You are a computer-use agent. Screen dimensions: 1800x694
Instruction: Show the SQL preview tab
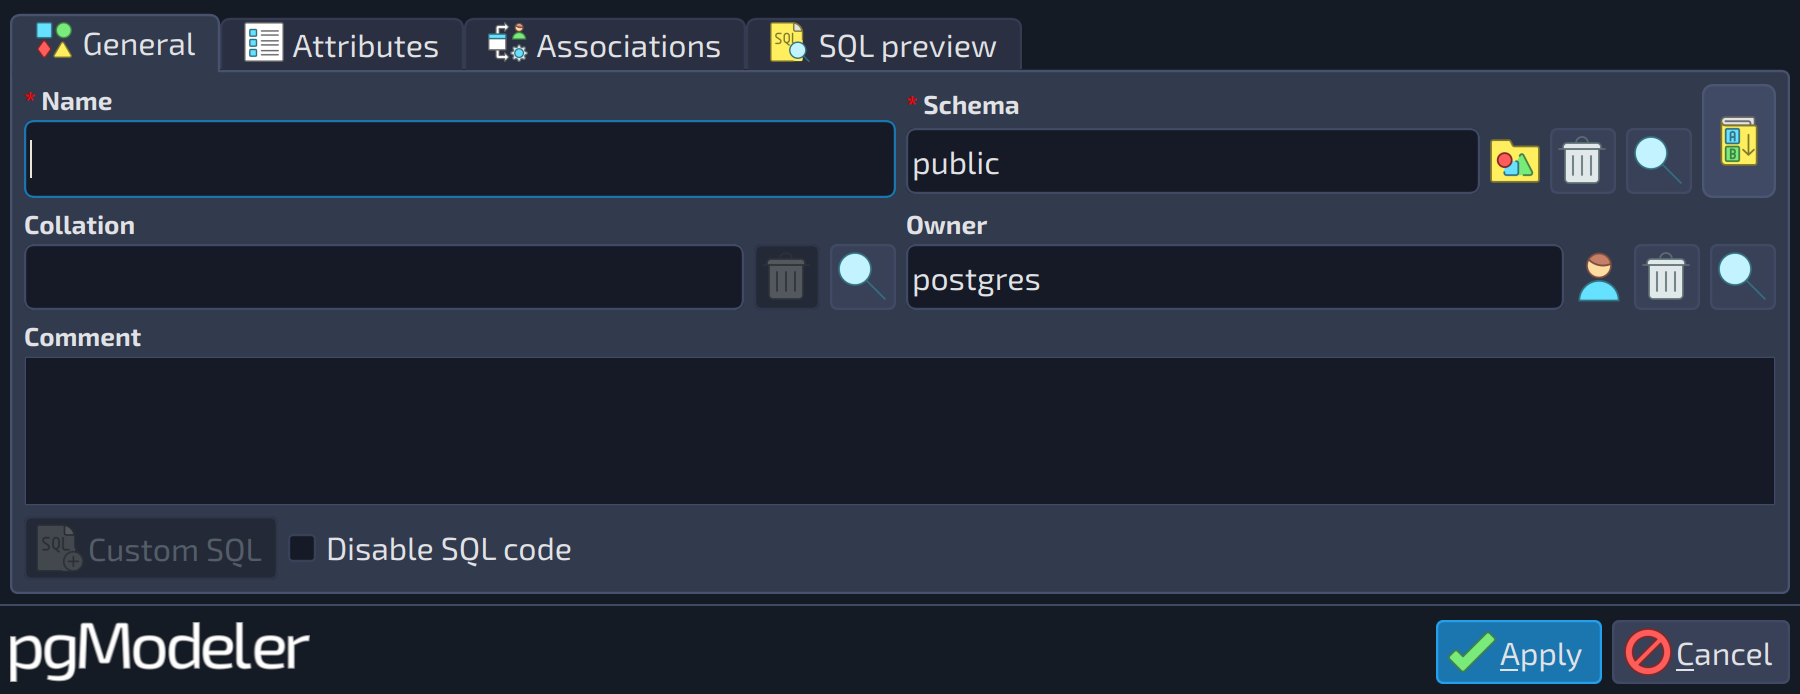click(884, 45)
